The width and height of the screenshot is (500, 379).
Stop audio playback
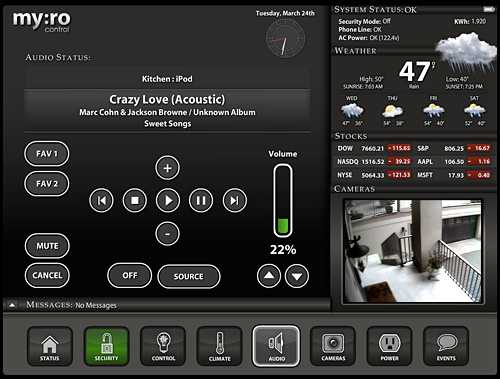tap(135, 200)
